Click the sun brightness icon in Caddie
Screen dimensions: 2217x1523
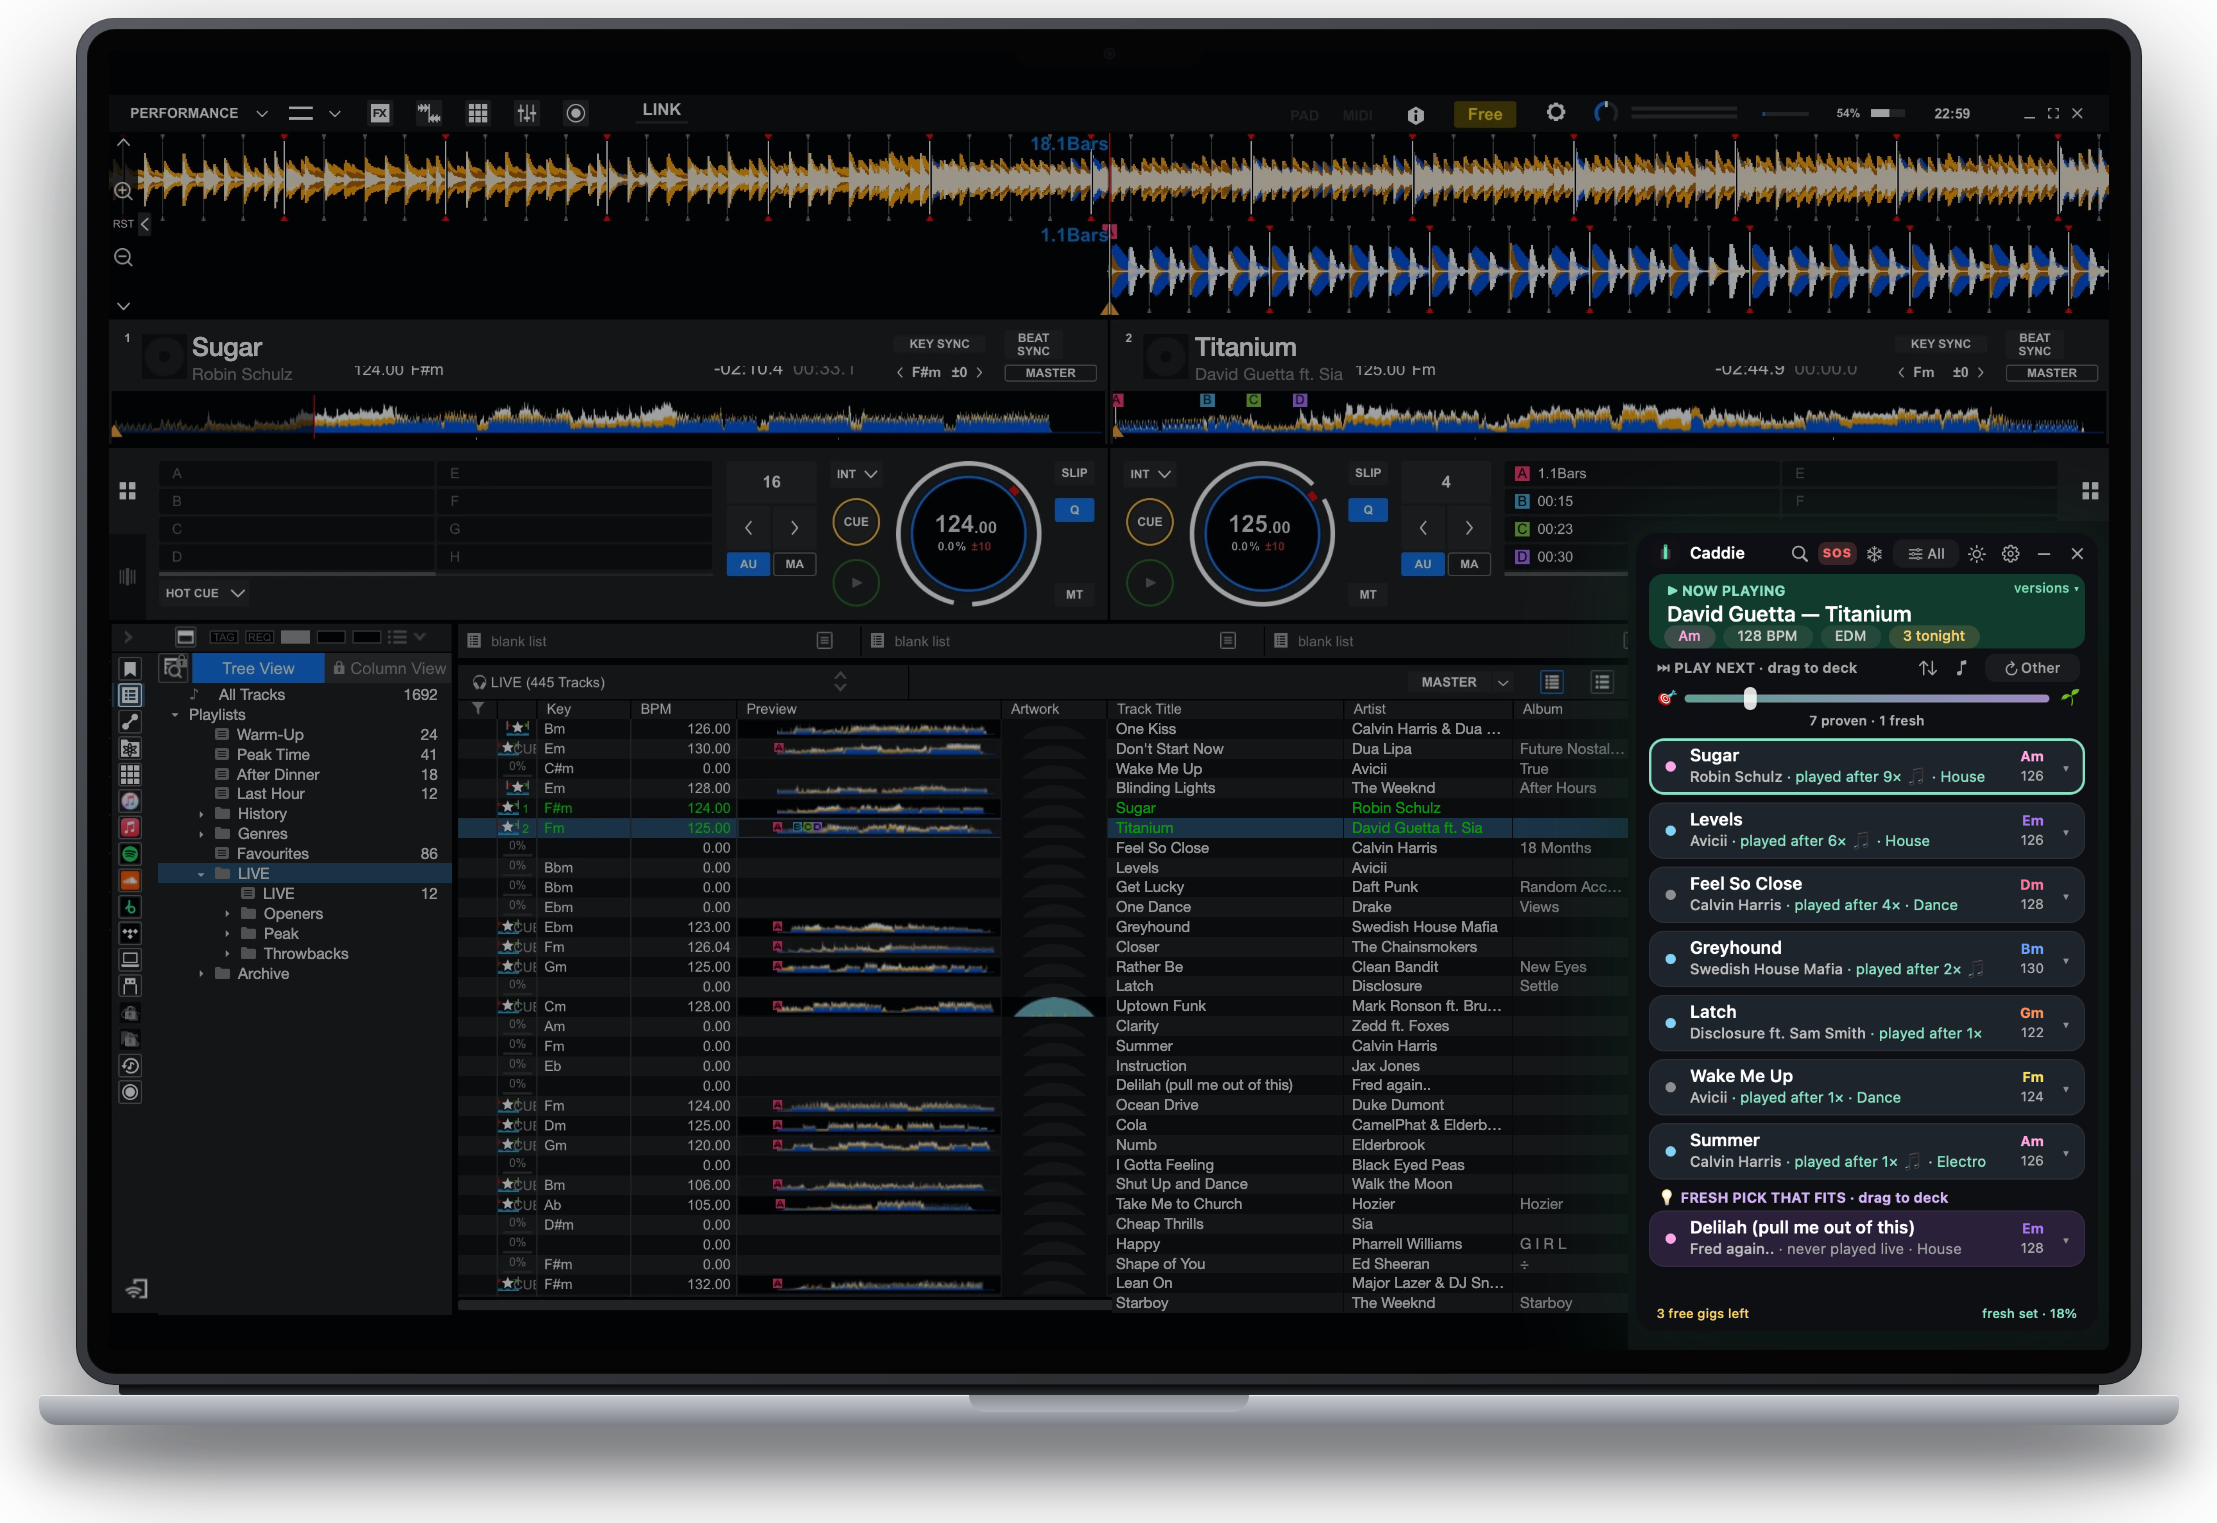[1977, 553]
